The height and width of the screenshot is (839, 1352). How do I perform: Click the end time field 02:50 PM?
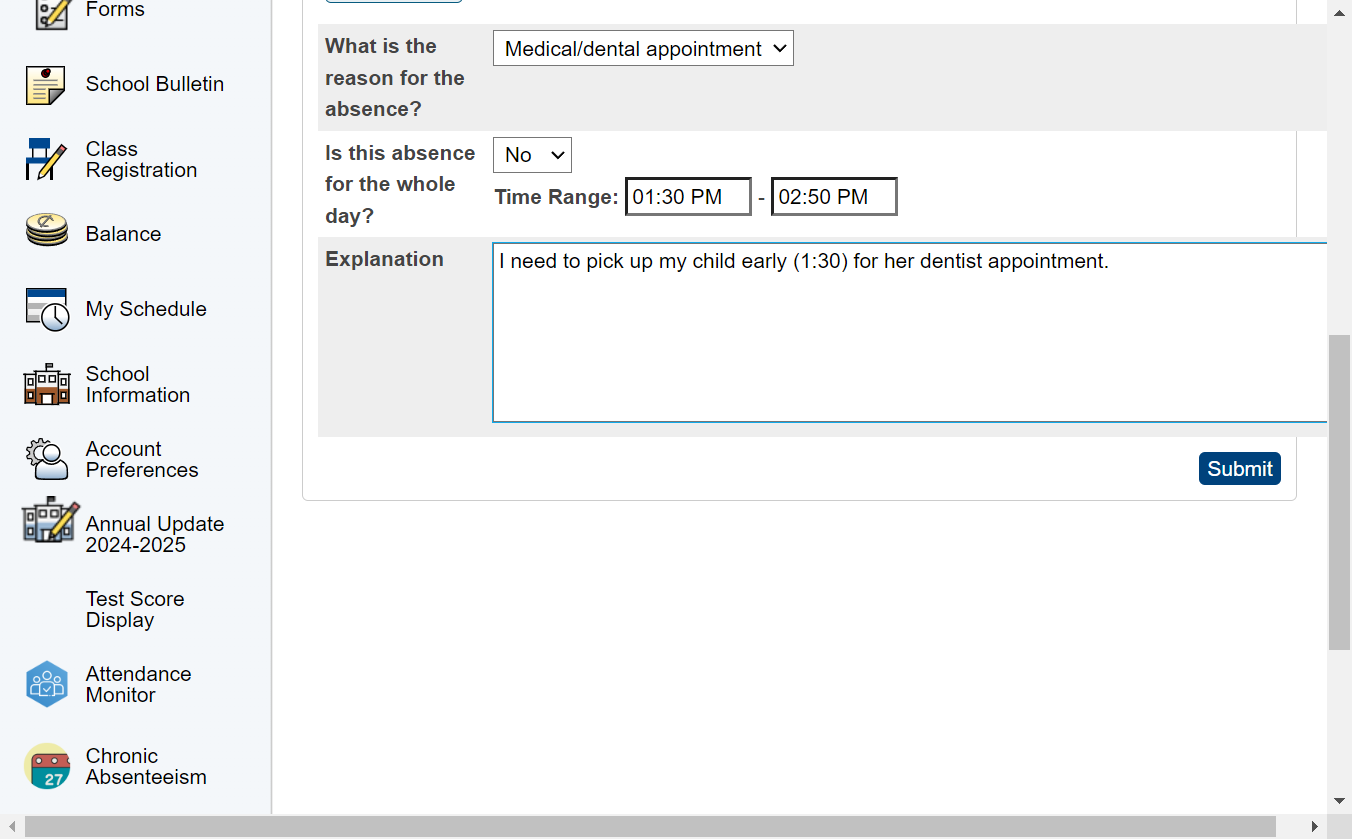(x=834, y=197)
